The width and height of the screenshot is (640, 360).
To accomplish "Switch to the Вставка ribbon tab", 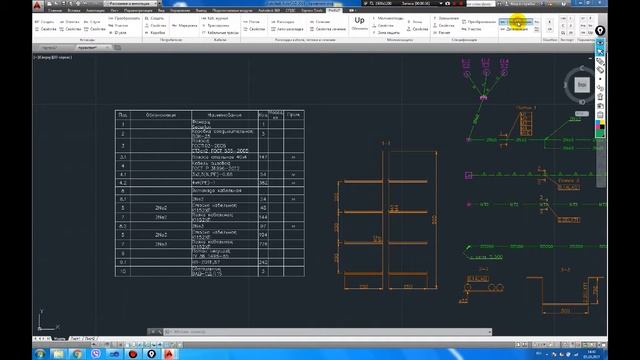I will [x=74, y=11].
